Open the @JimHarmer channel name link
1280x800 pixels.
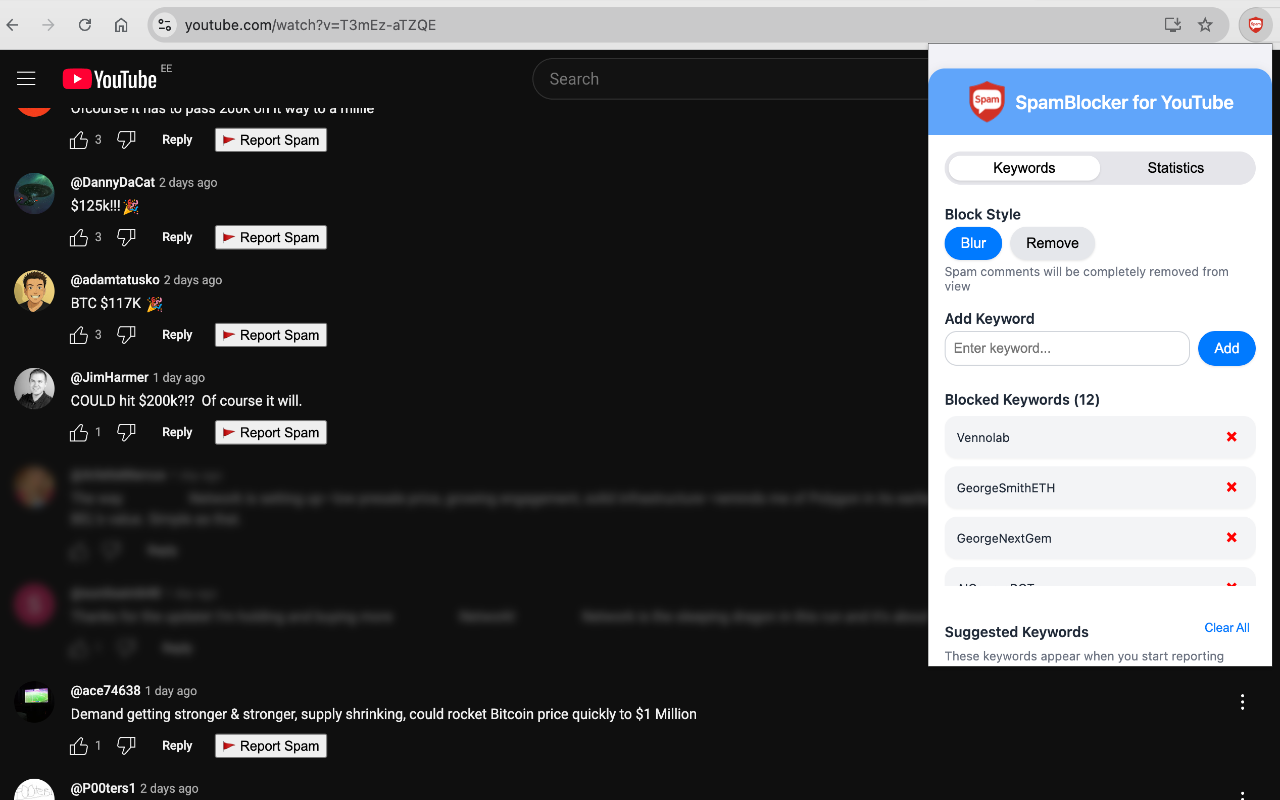coord(110,378)
